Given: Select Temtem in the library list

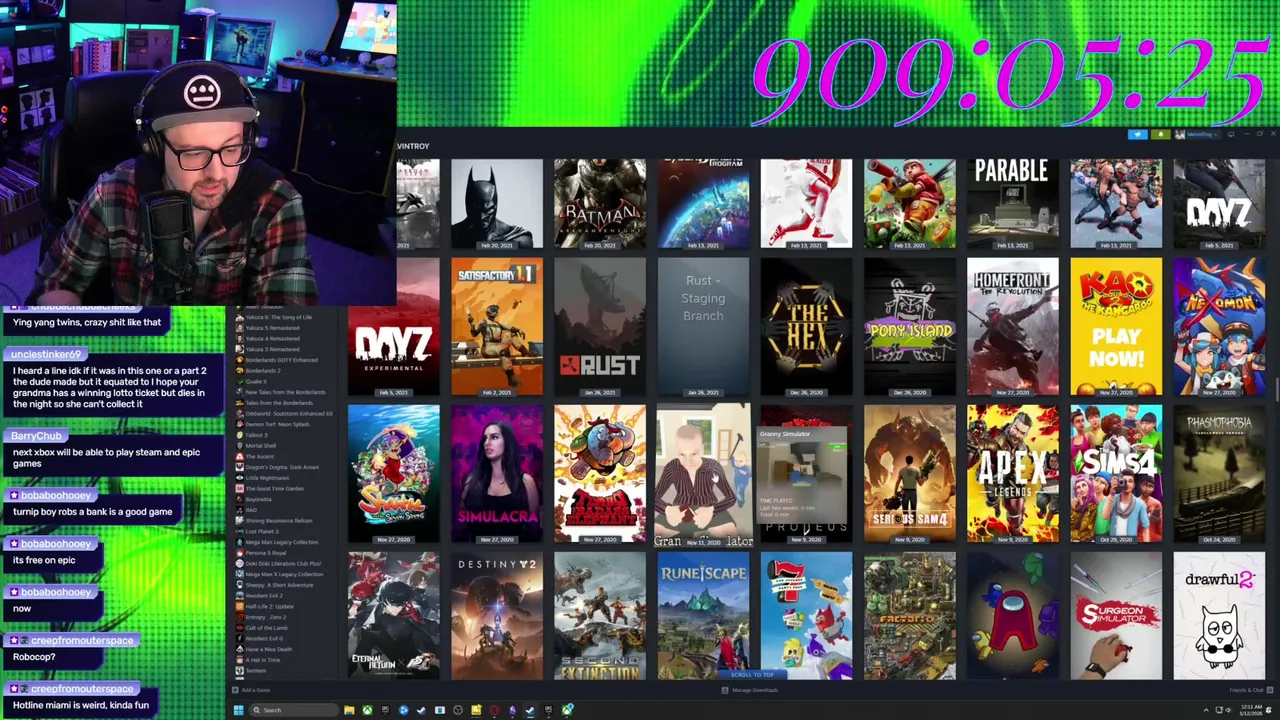Looking at the screenshot, I should 257,670.
